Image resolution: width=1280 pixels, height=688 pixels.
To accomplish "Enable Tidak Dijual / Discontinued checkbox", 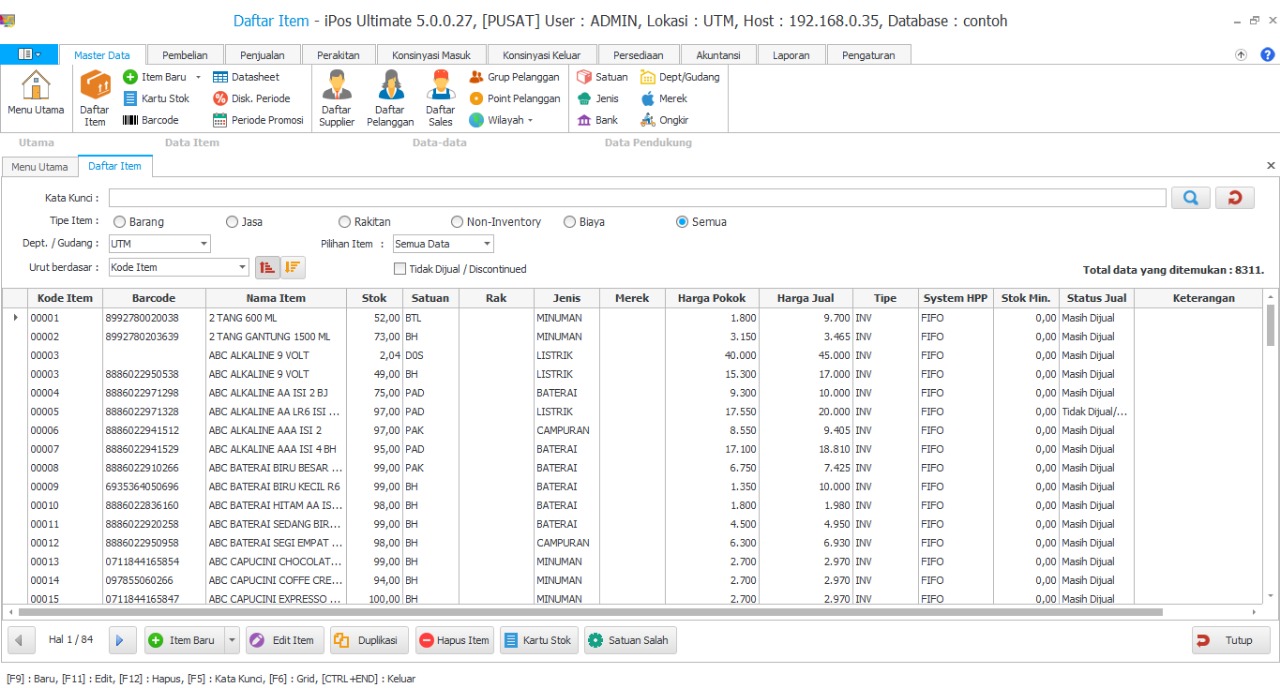I will 400,269.
